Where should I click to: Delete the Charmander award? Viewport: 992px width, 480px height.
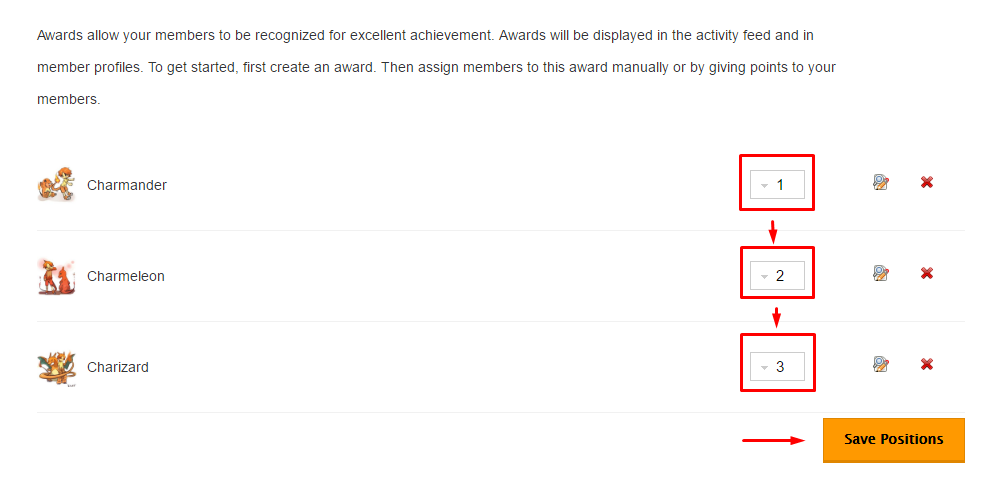[x=927, y=183]
